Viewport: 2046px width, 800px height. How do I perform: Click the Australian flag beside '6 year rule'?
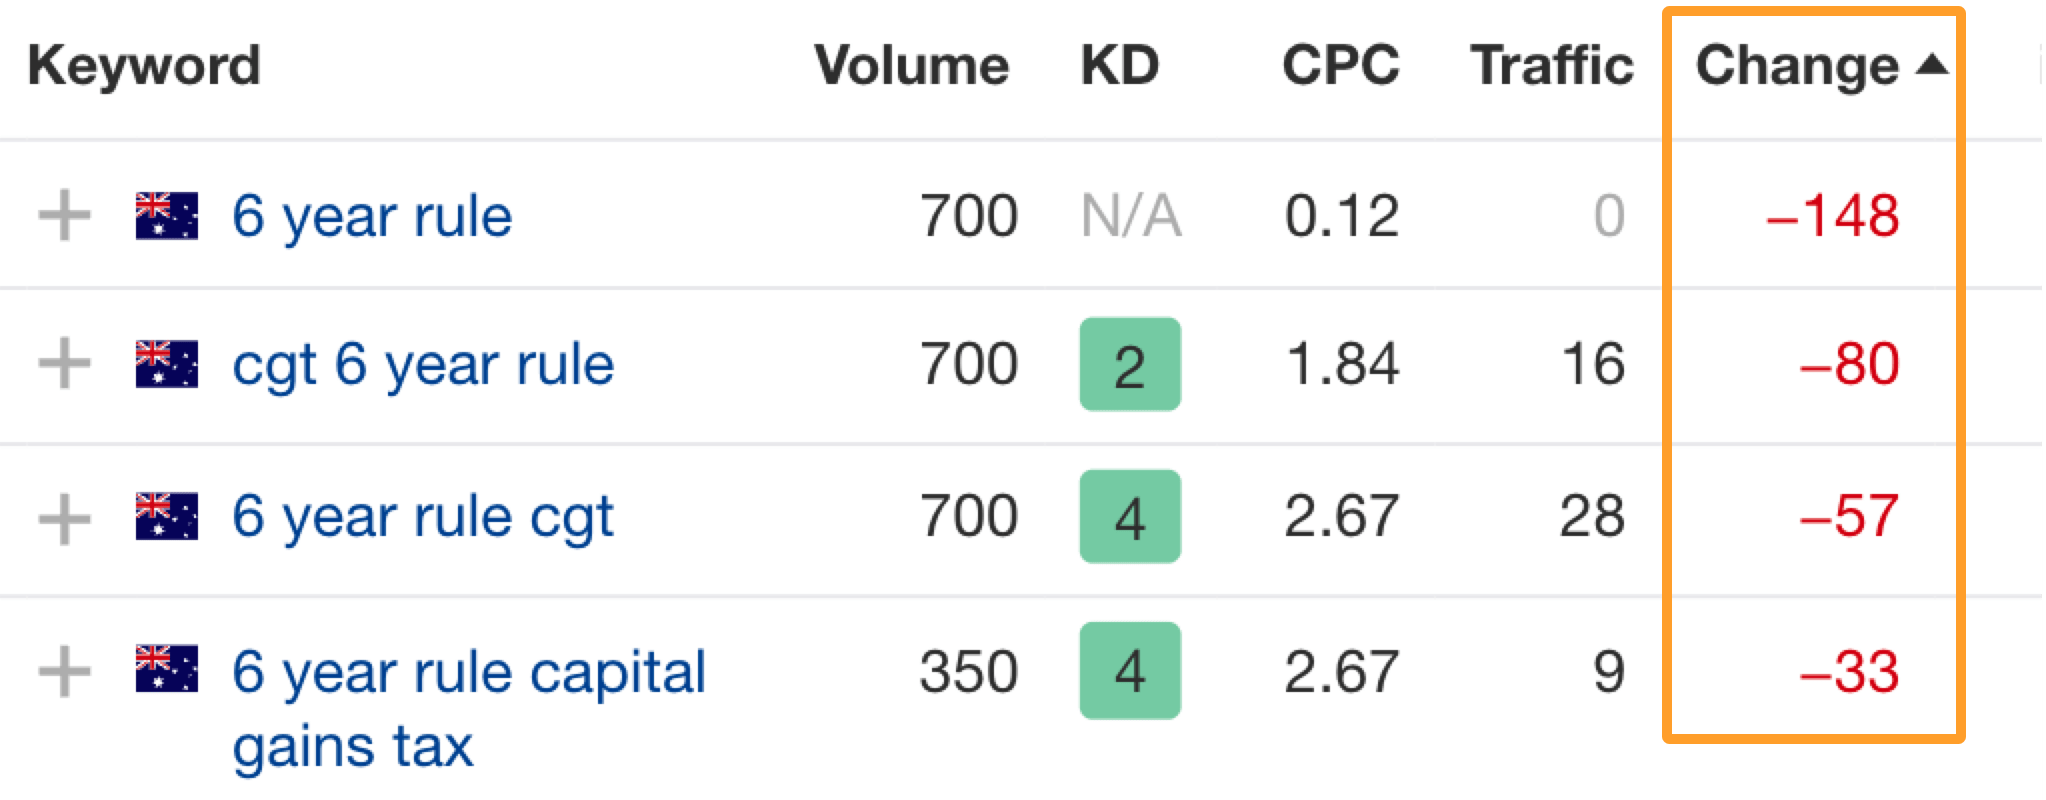pos(167,216)
